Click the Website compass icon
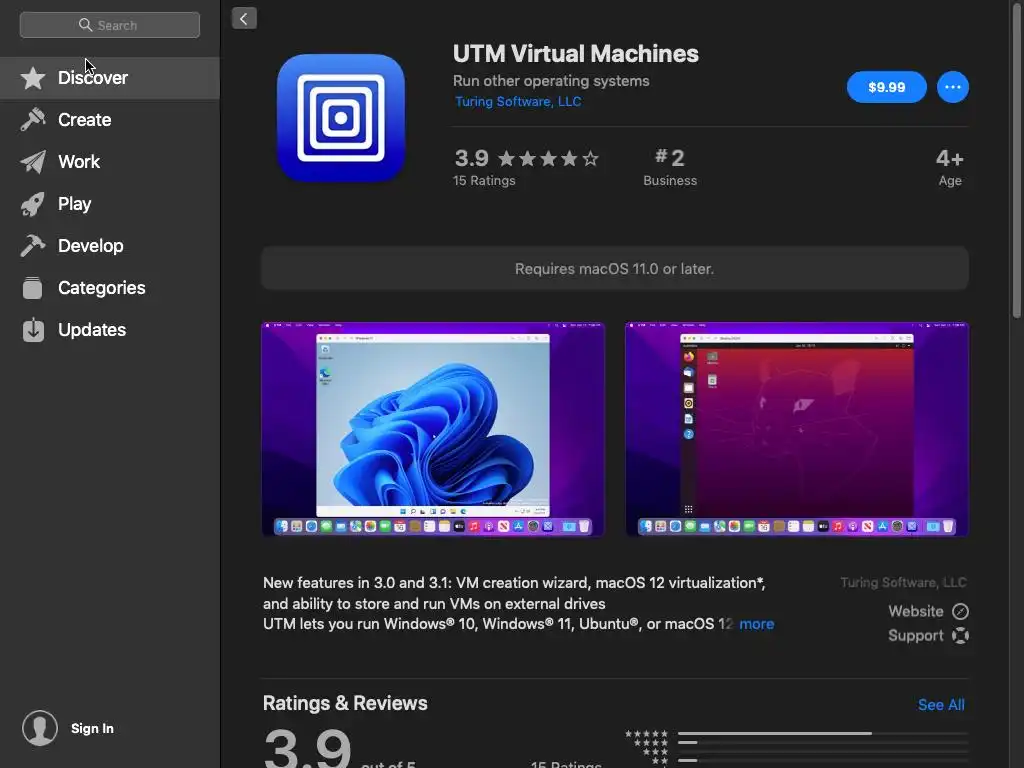The image size is (1024, 768). click(x=960, y=612)
